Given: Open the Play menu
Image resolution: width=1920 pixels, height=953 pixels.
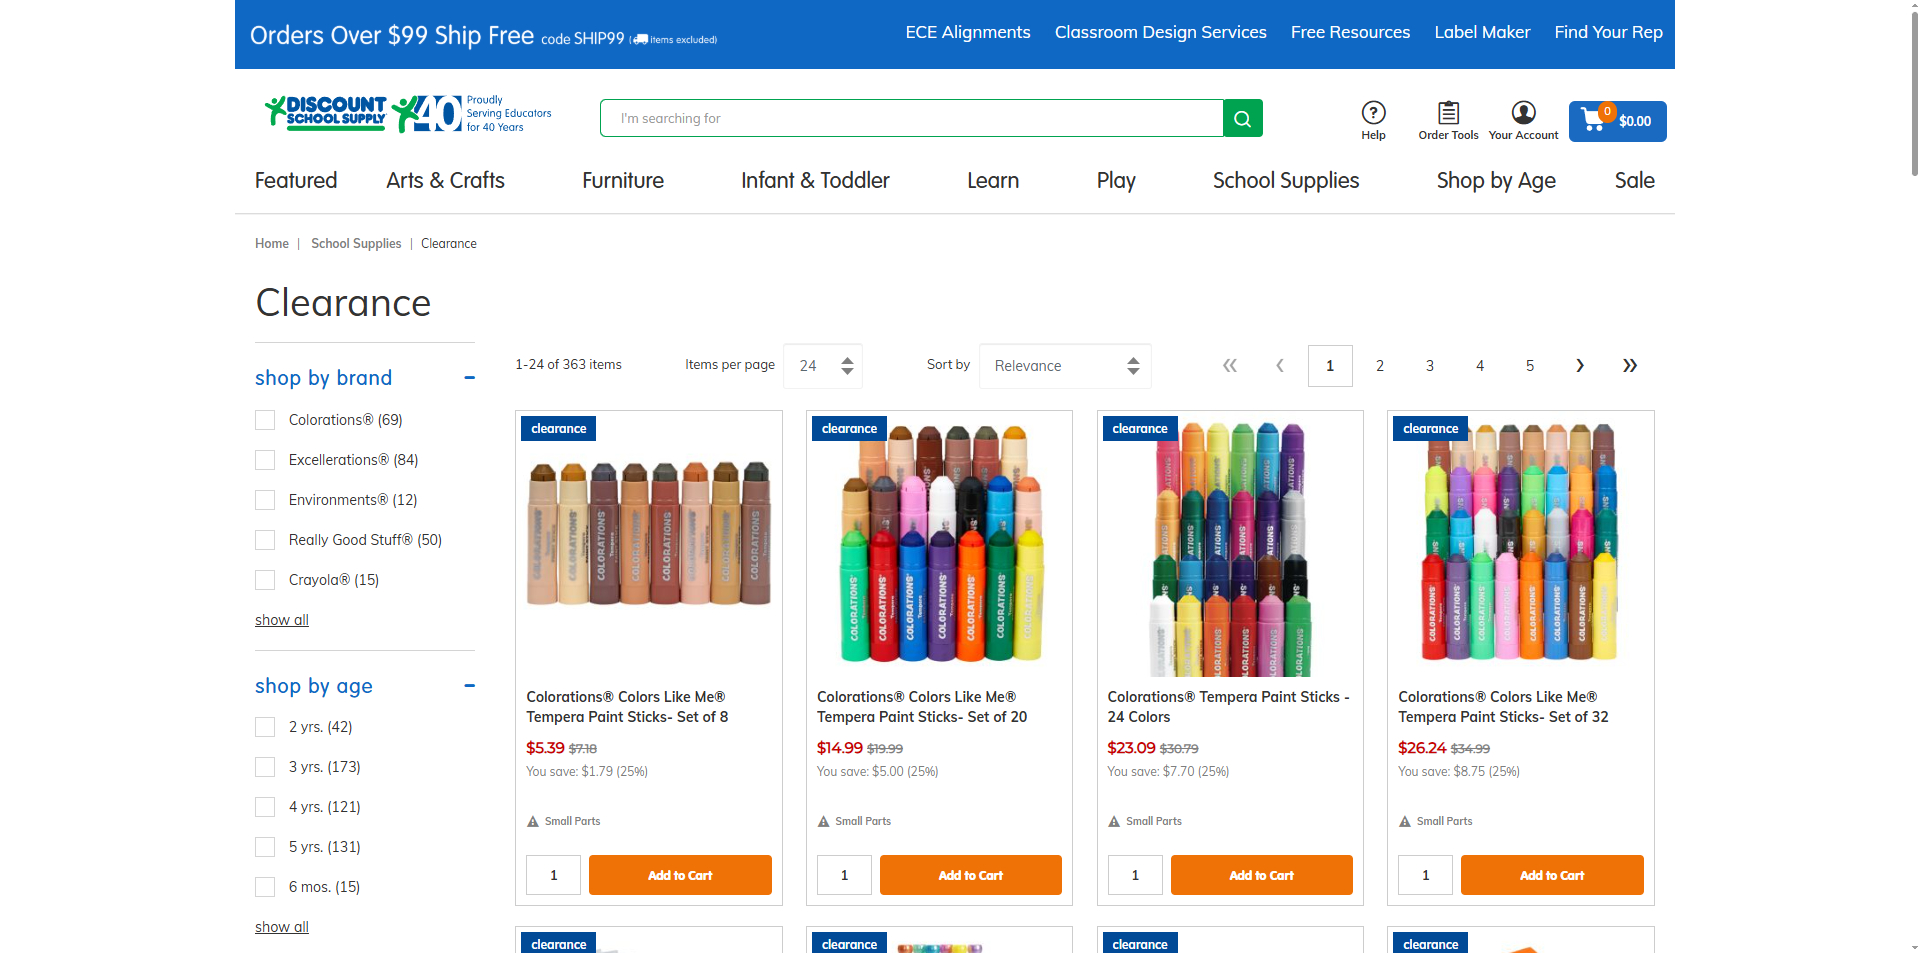Looking at the screenshot, I should pyautogui.click(x=1116, y=181).
